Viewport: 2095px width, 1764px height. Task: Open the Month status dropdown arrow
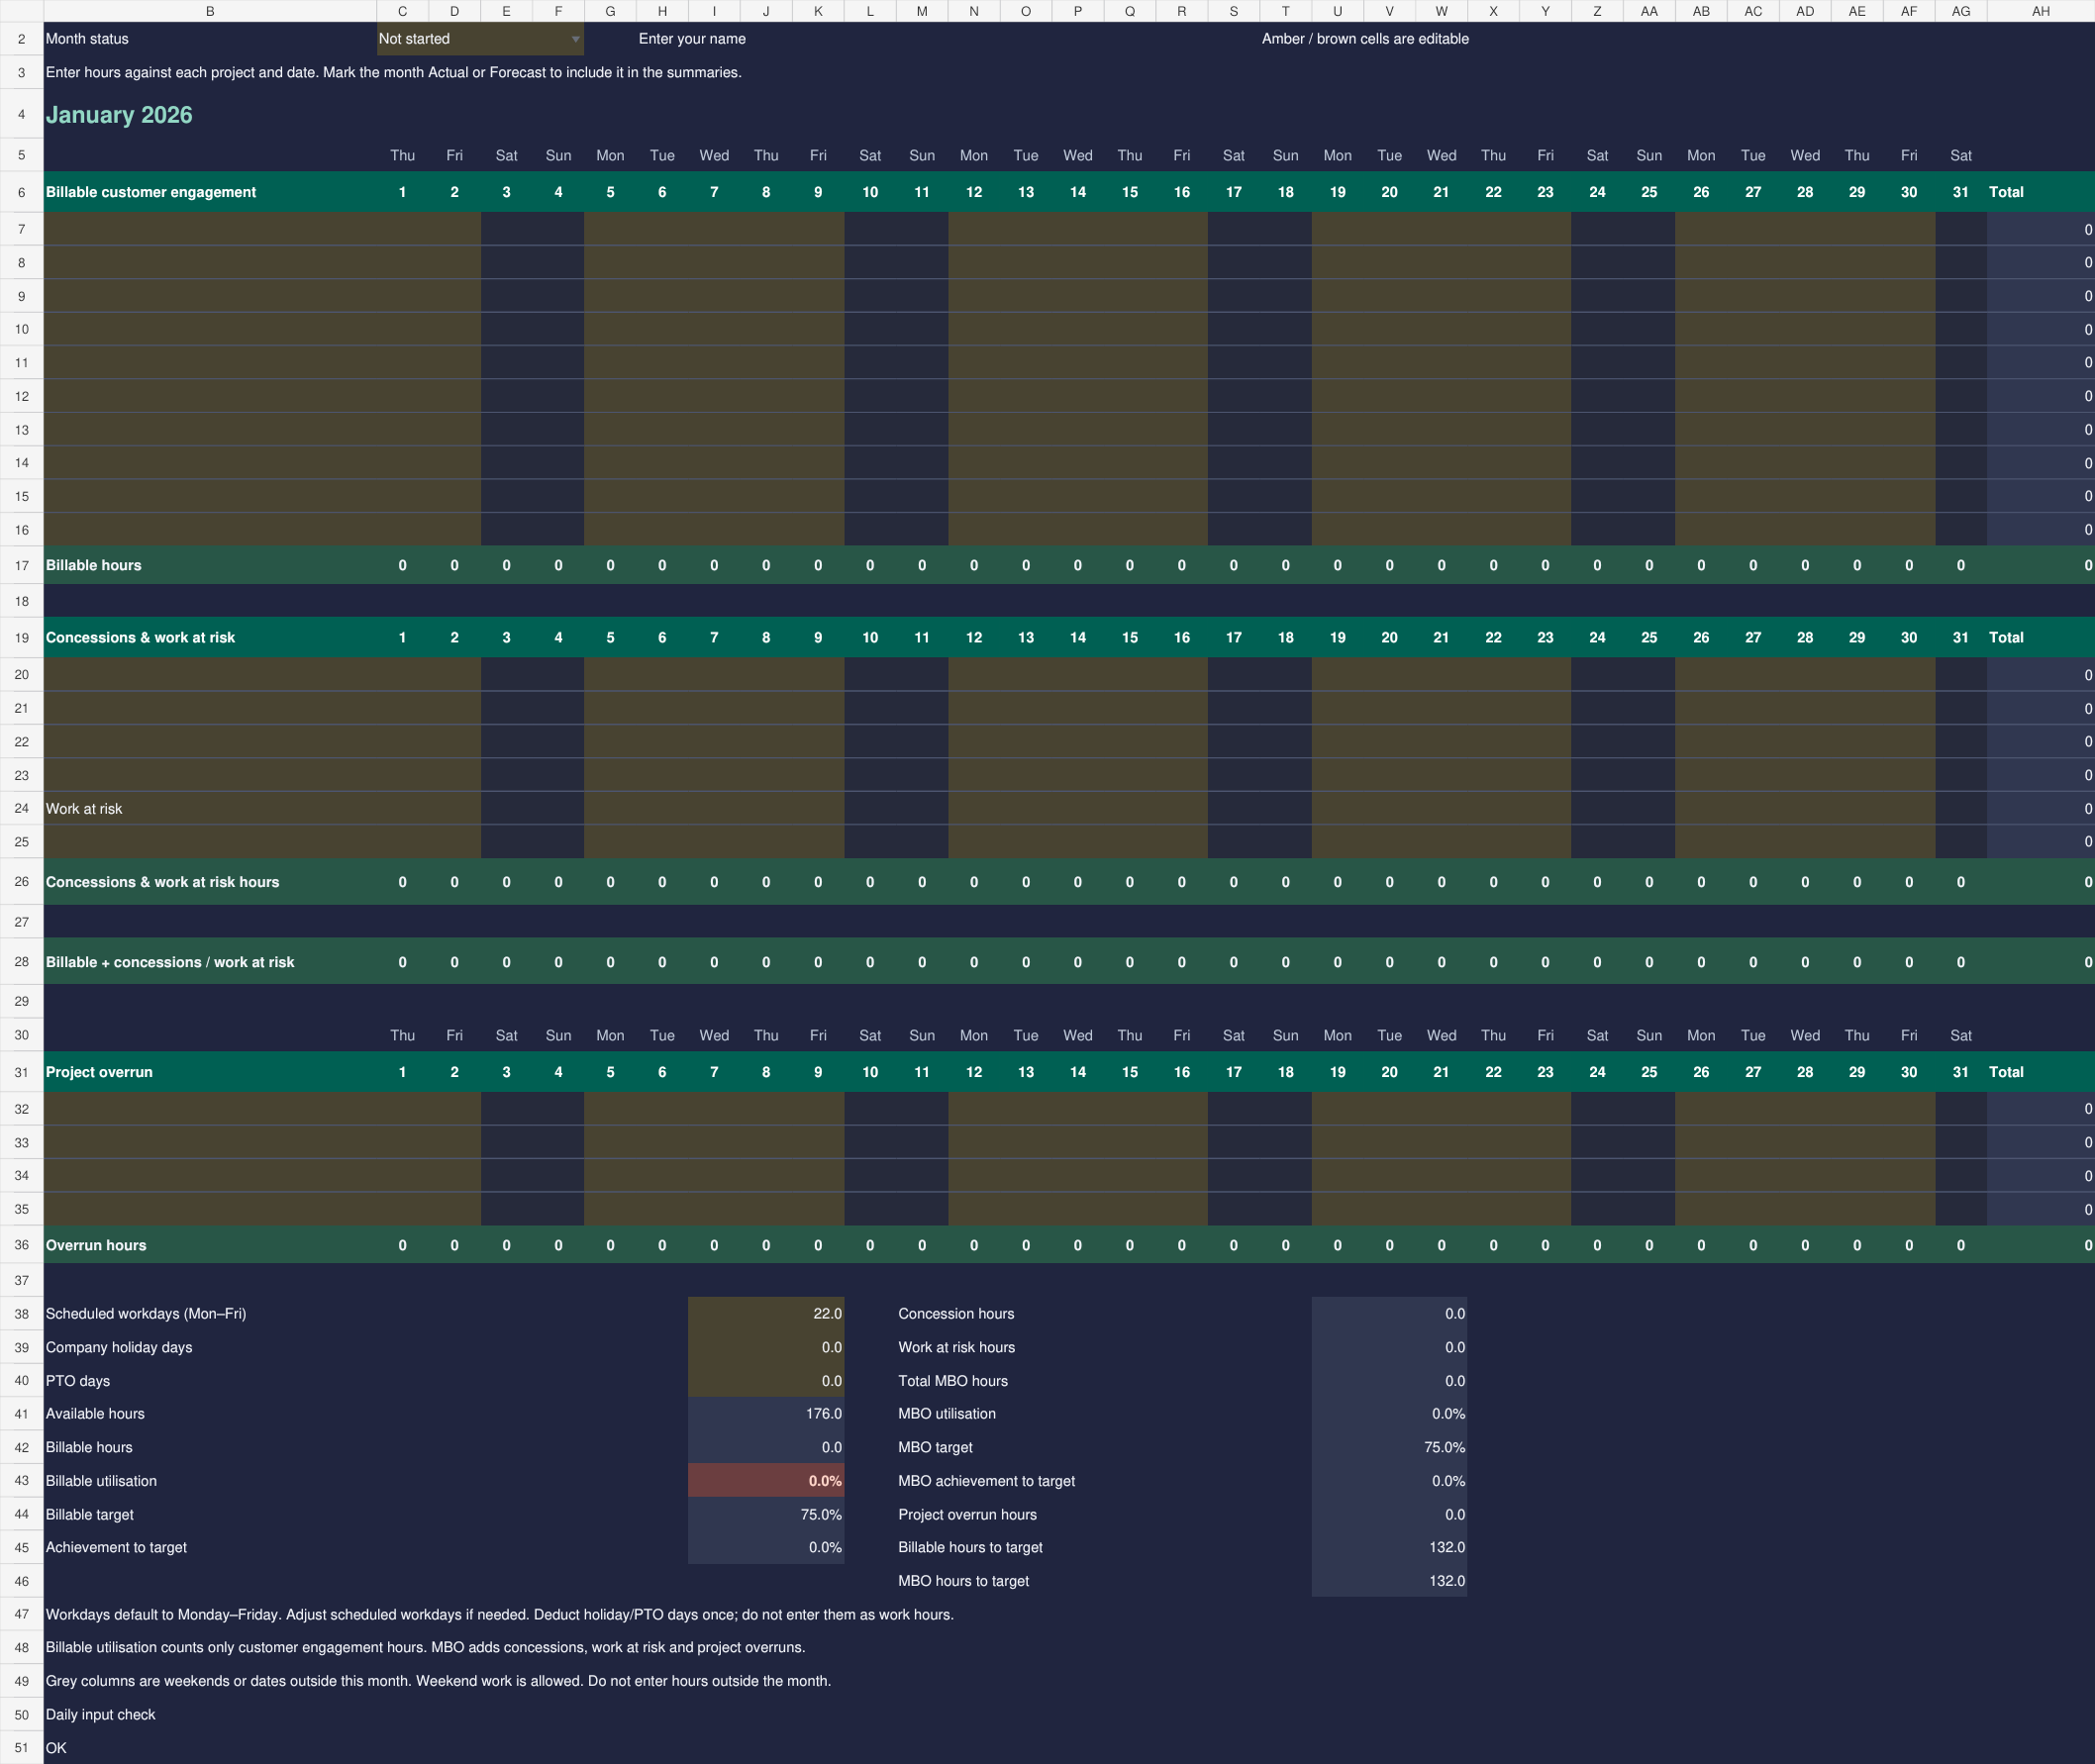[x=575, y=39]
